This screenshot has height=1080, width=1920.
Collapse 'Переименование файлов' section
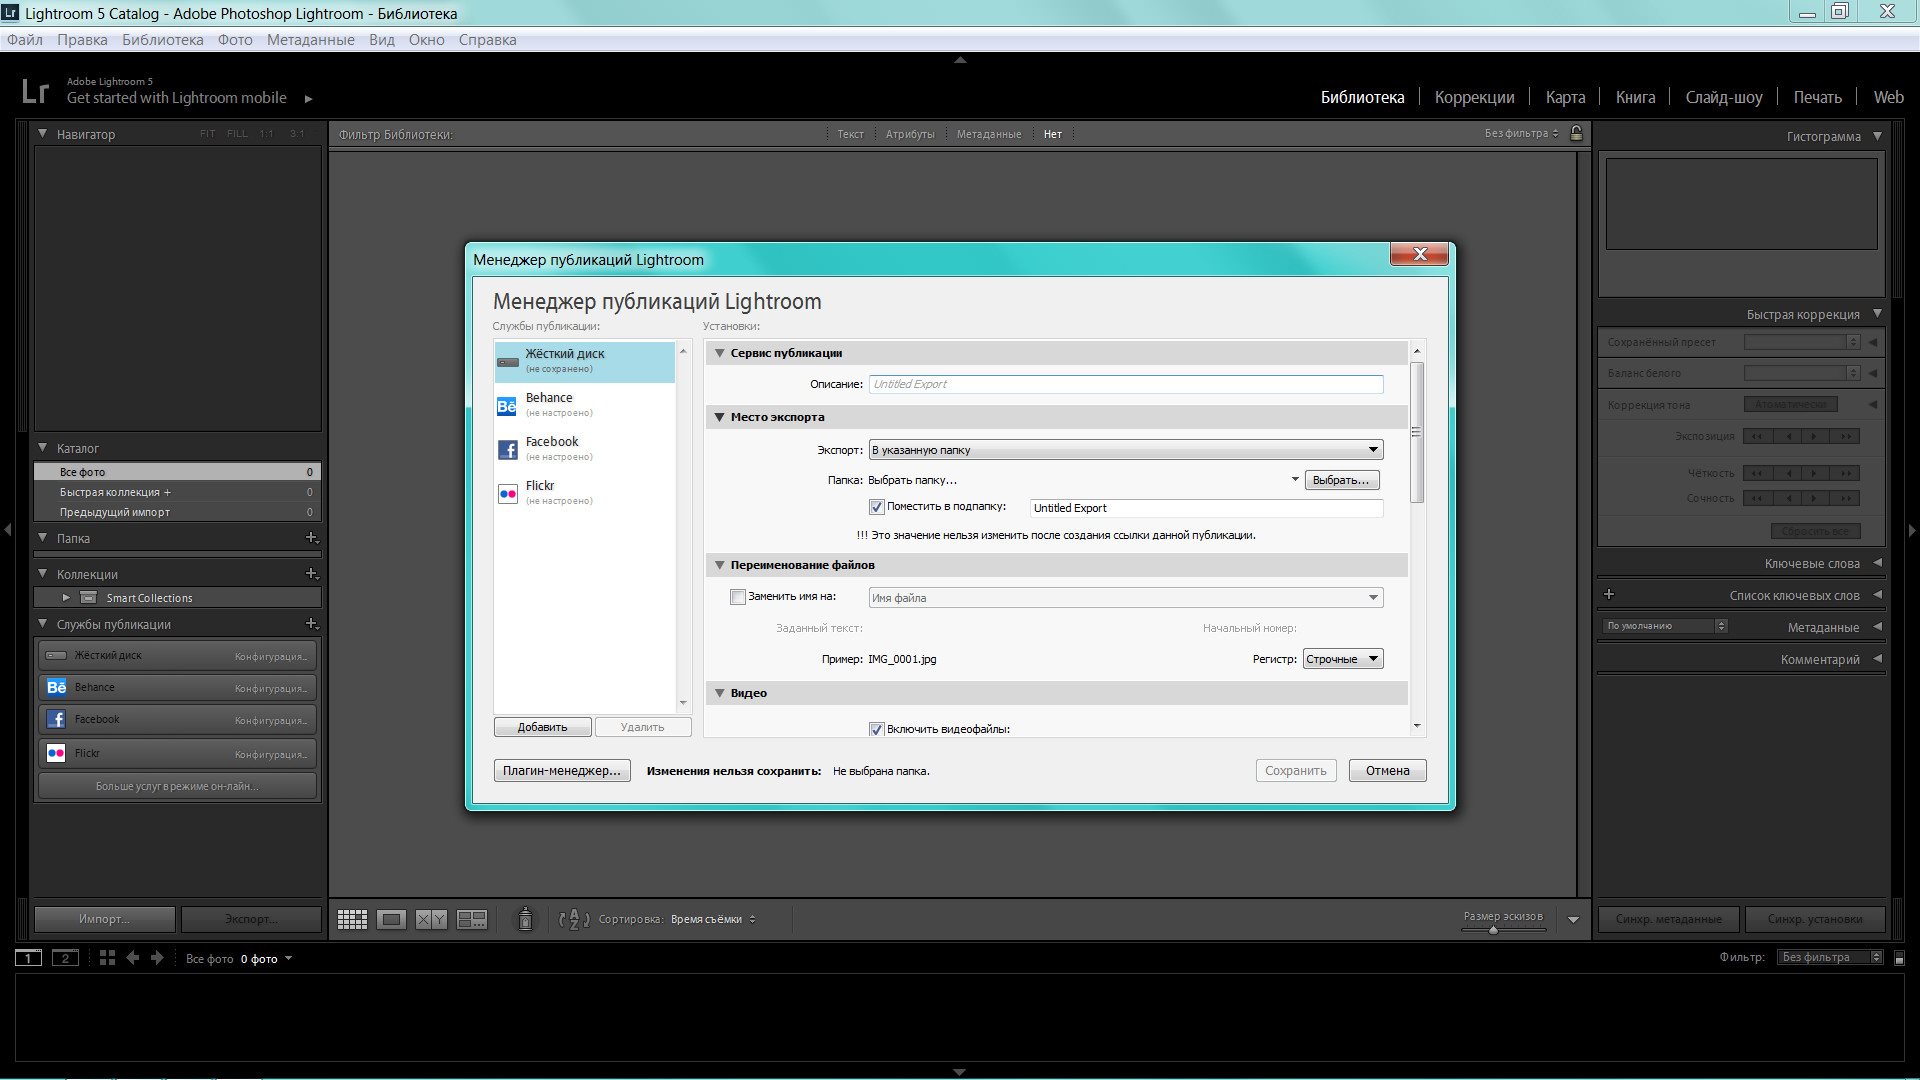tap(719, 565)
